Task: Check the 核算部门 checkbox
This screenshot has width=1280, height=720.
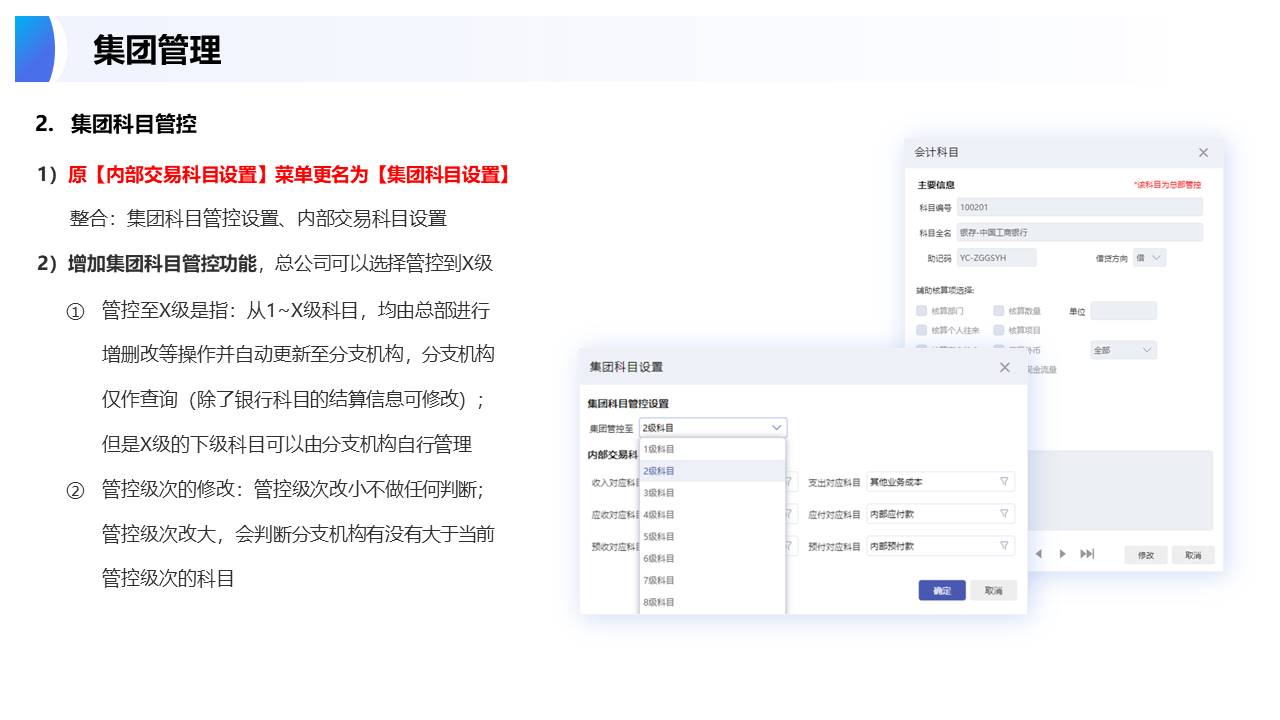Action: (x=922, y=311)
